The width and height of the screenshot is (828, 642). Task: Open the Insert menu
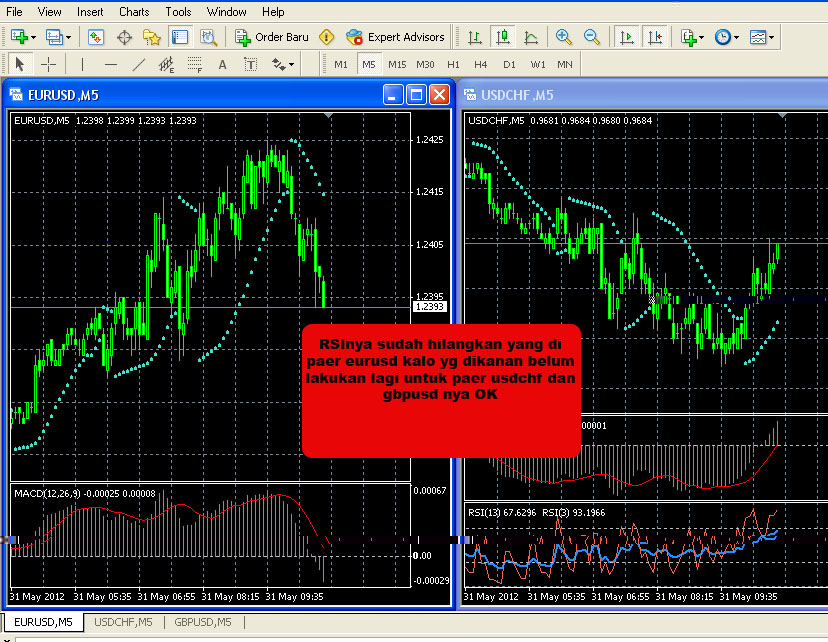(x=90, y=12)
